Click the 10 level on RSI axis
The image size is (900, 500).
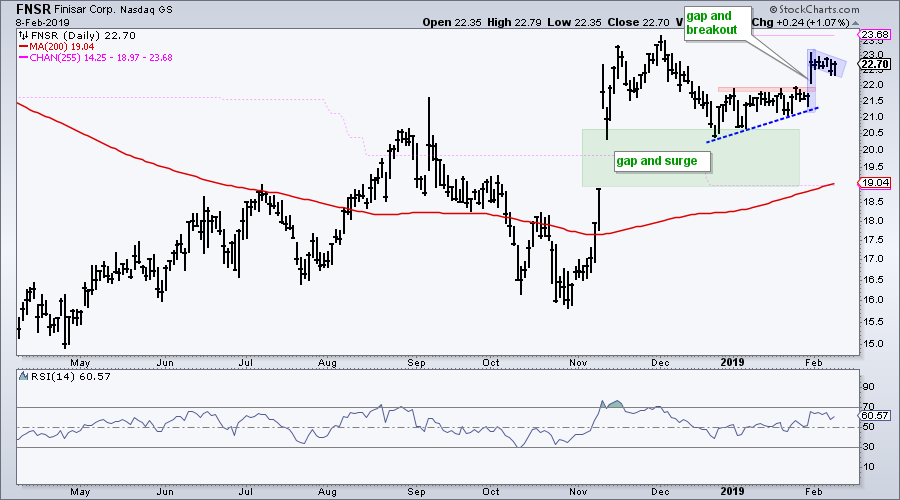tap(868, 467)
